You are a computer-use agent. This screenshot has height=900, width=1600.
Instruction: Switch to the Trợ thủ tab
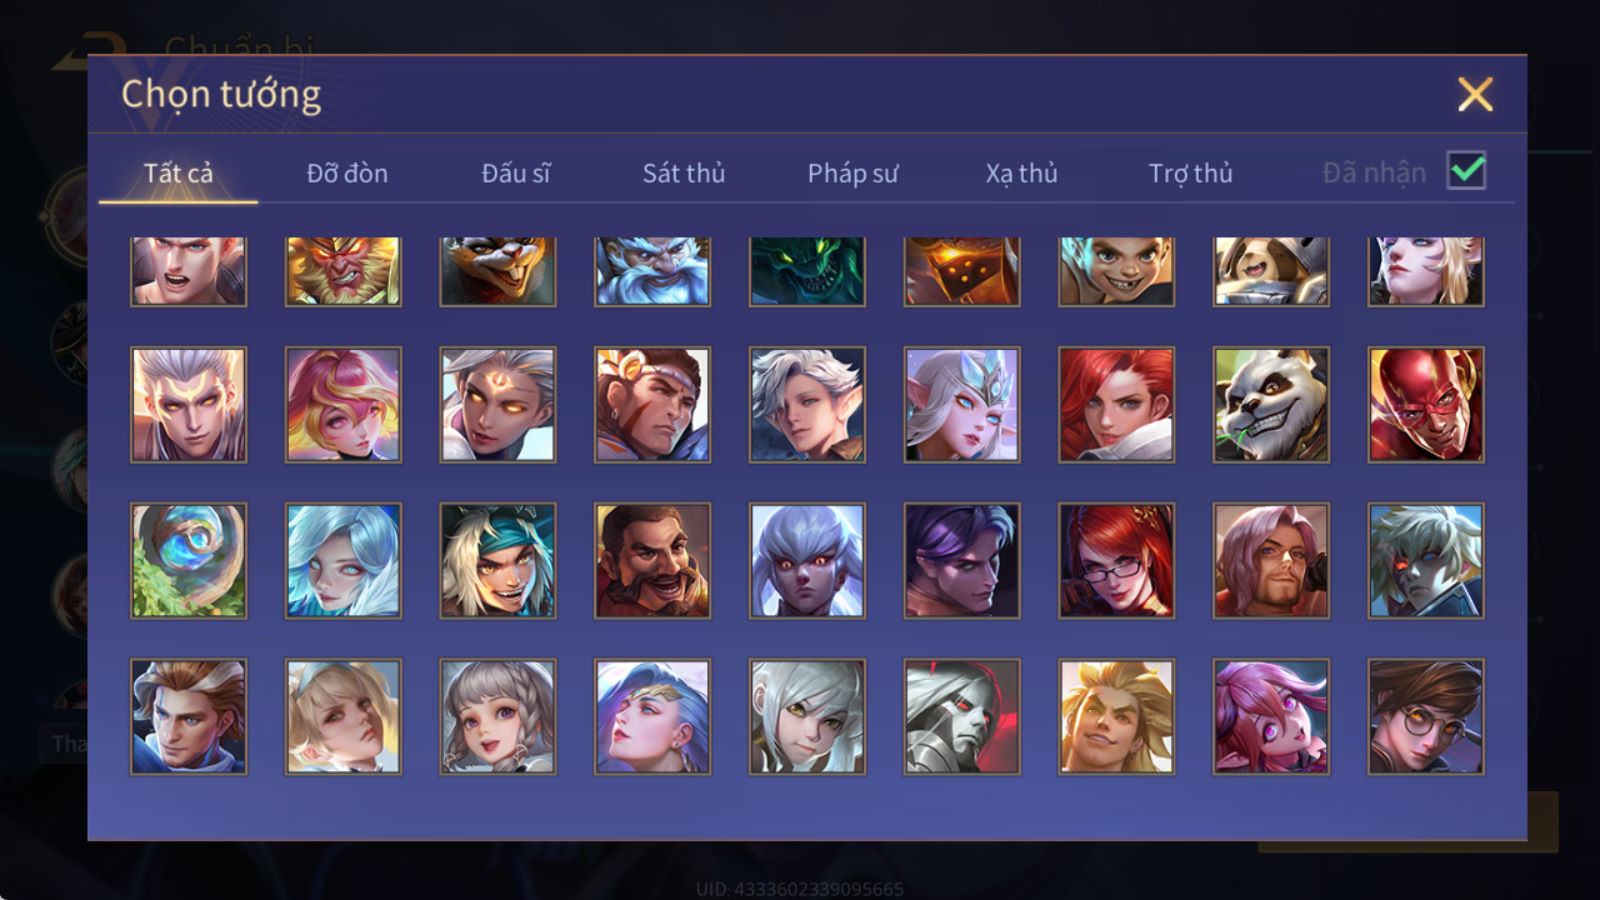point(1190,173)
